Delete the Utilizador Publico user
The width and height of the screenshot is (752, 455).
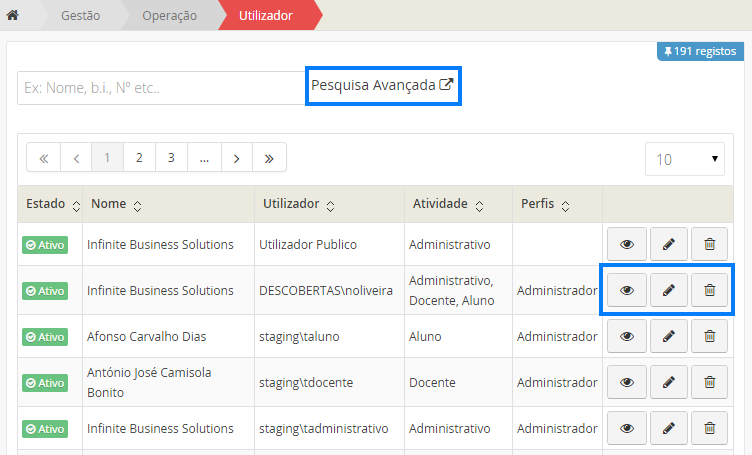[710, 244]
